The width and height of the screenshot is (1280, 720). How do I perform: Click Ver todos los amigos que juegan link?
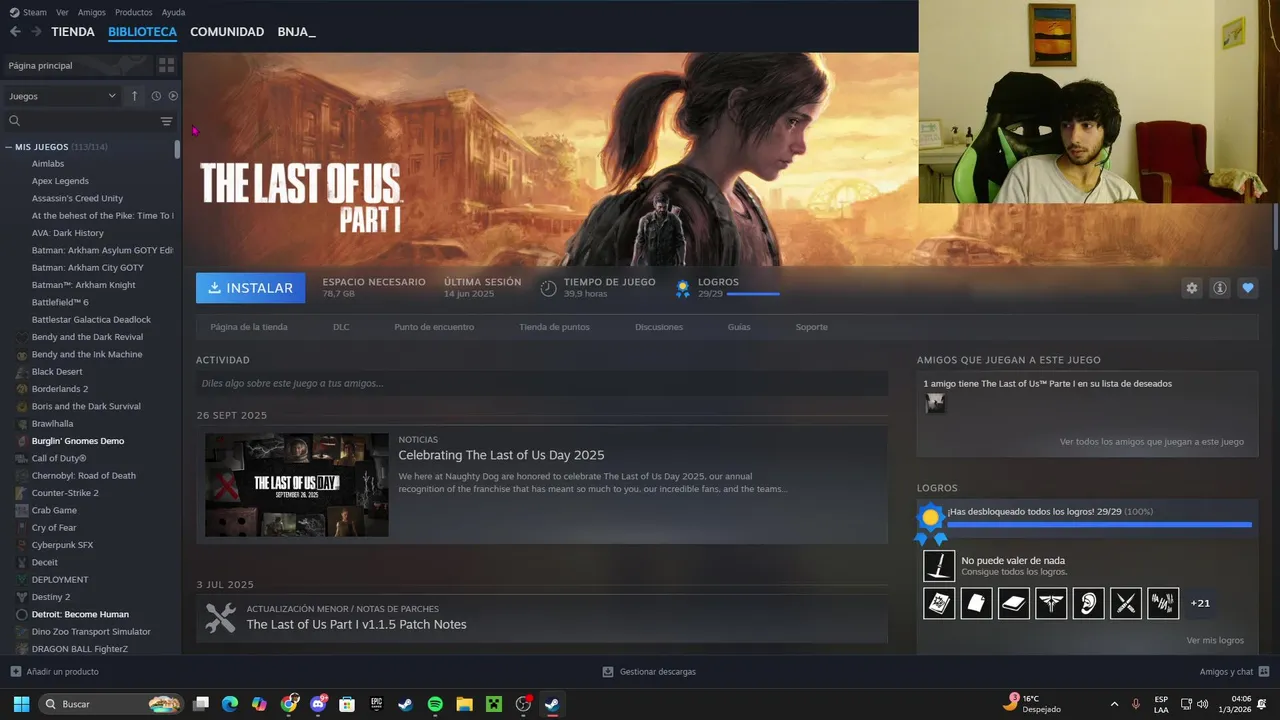[x=1152, y=441]
